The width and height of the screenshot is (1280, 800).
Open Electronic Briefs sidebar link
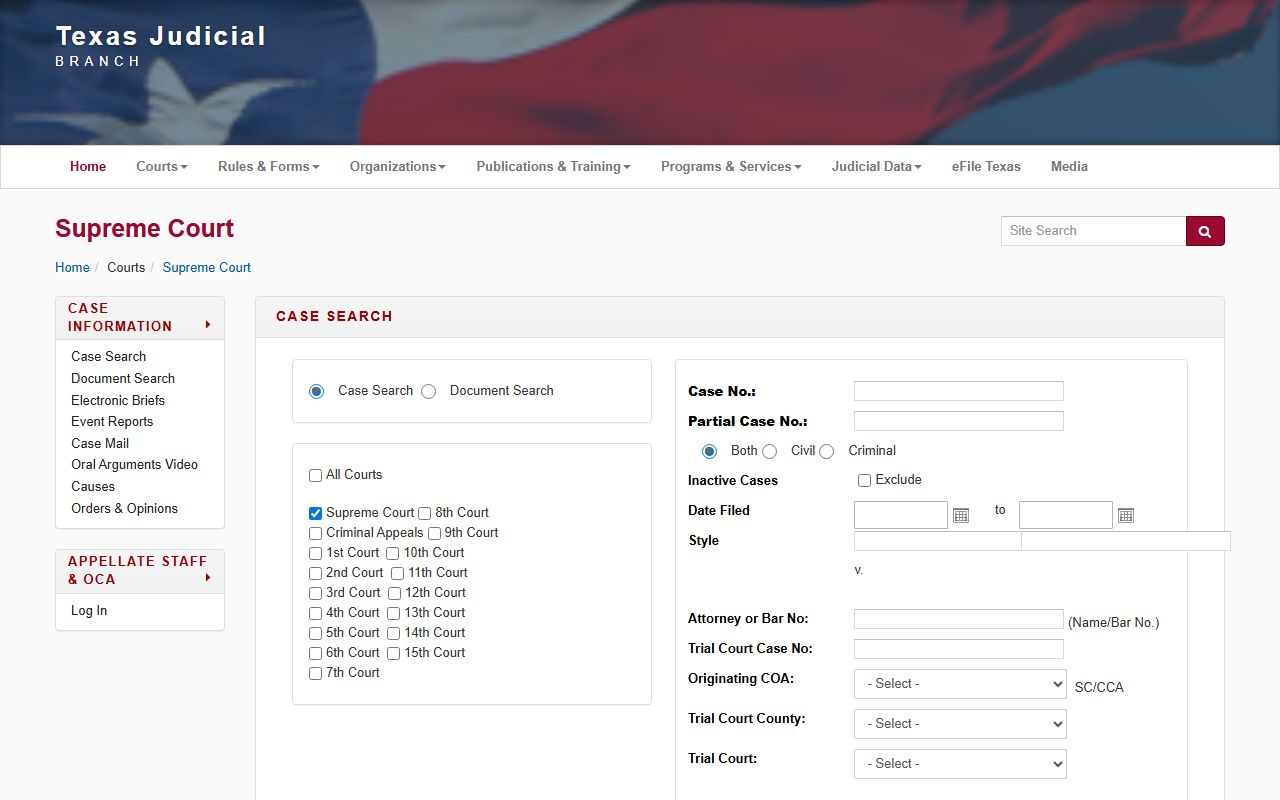pyautogui.click(x=118, y=401)
